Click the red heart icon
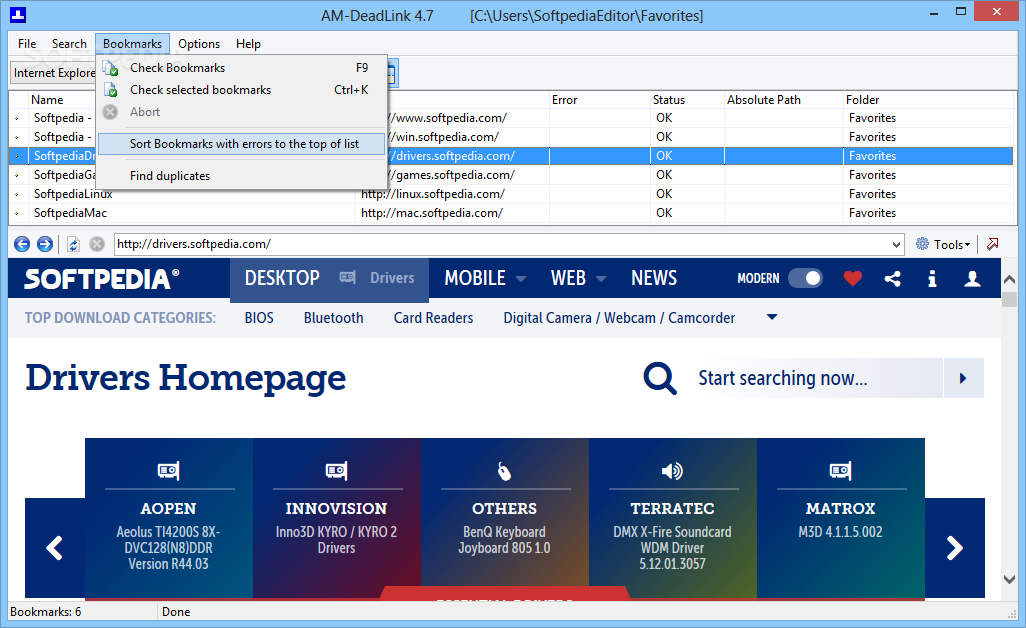This screenshot has width=1026, height=628. pos(853,279)
